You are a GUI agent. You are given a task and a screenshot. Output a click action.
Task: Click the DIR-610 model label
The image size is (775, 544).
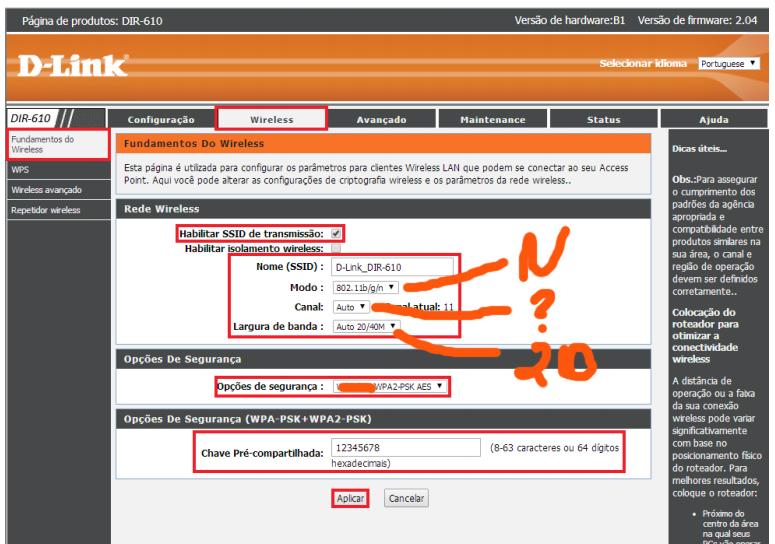(x=31, y=119)
